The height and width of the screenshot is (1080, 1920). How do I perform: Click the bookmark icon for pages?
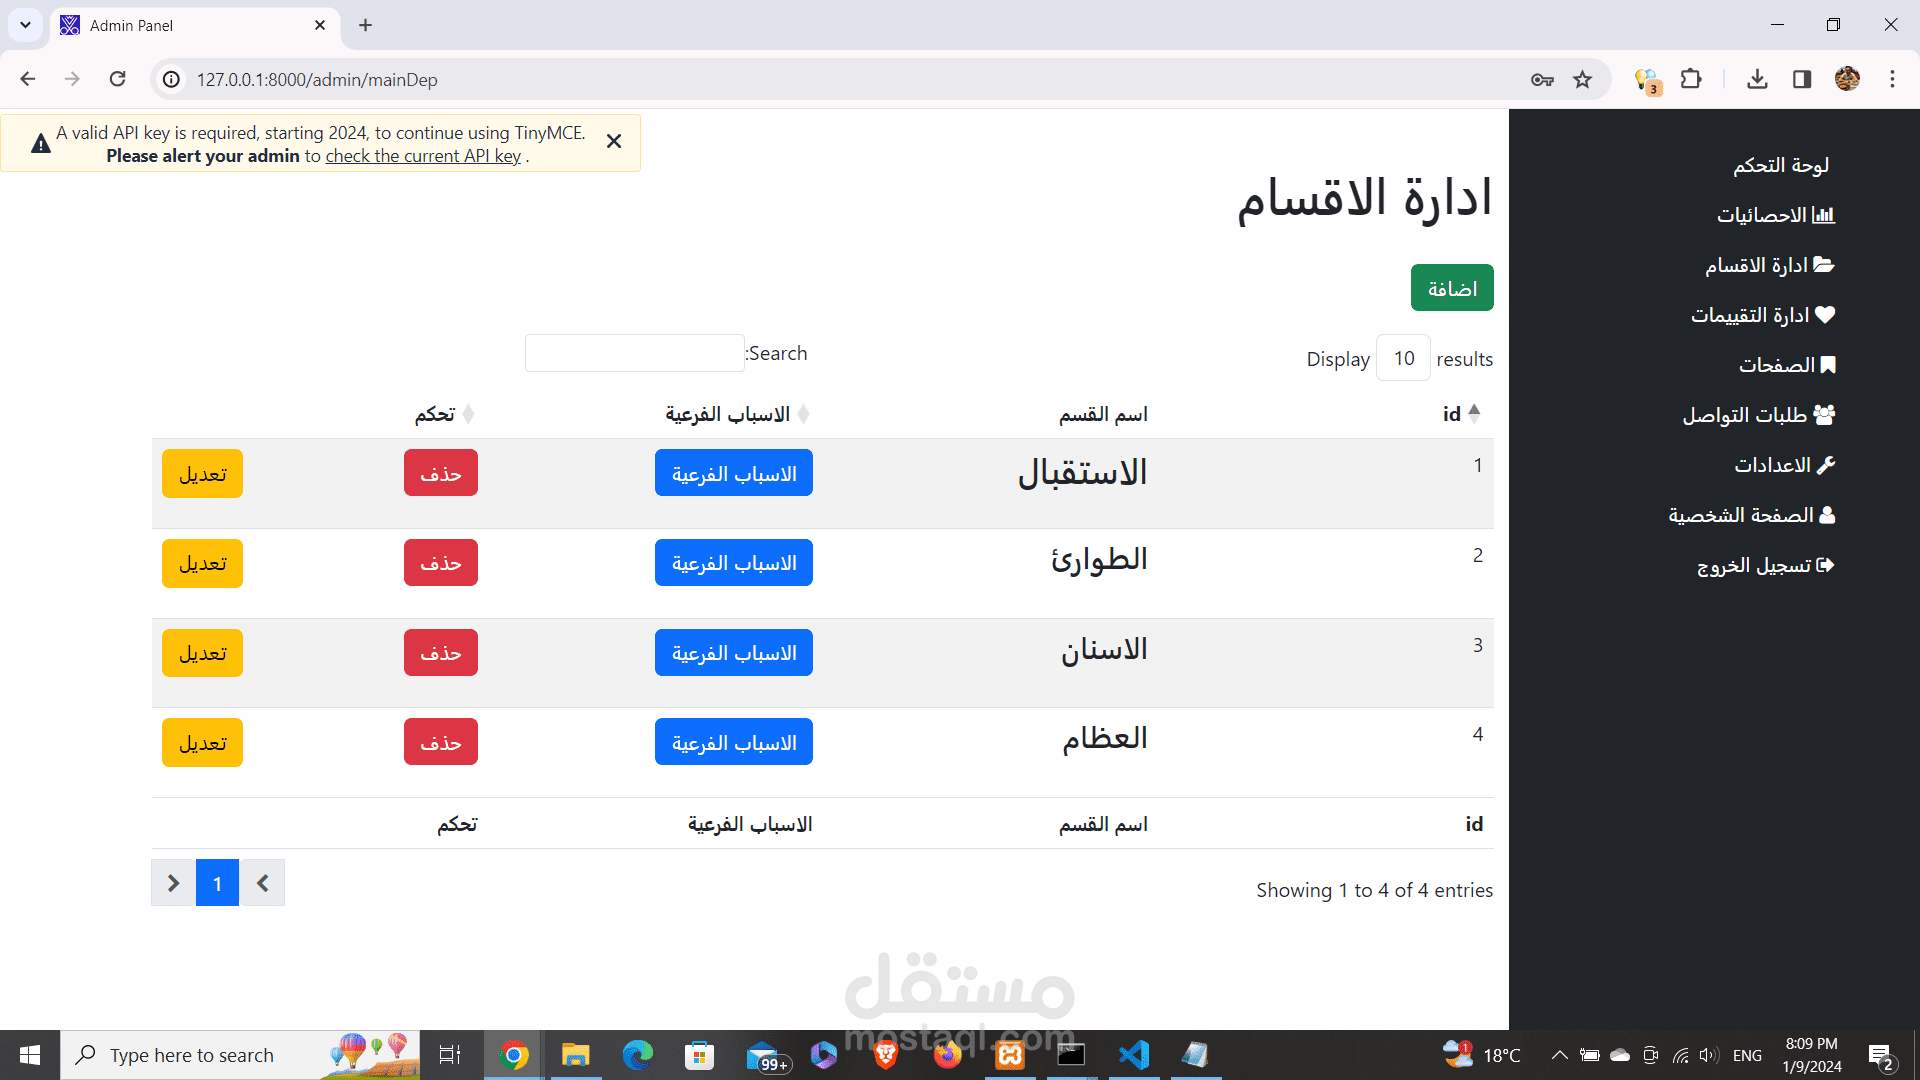pyautogui.click(x=1828, y=365)
